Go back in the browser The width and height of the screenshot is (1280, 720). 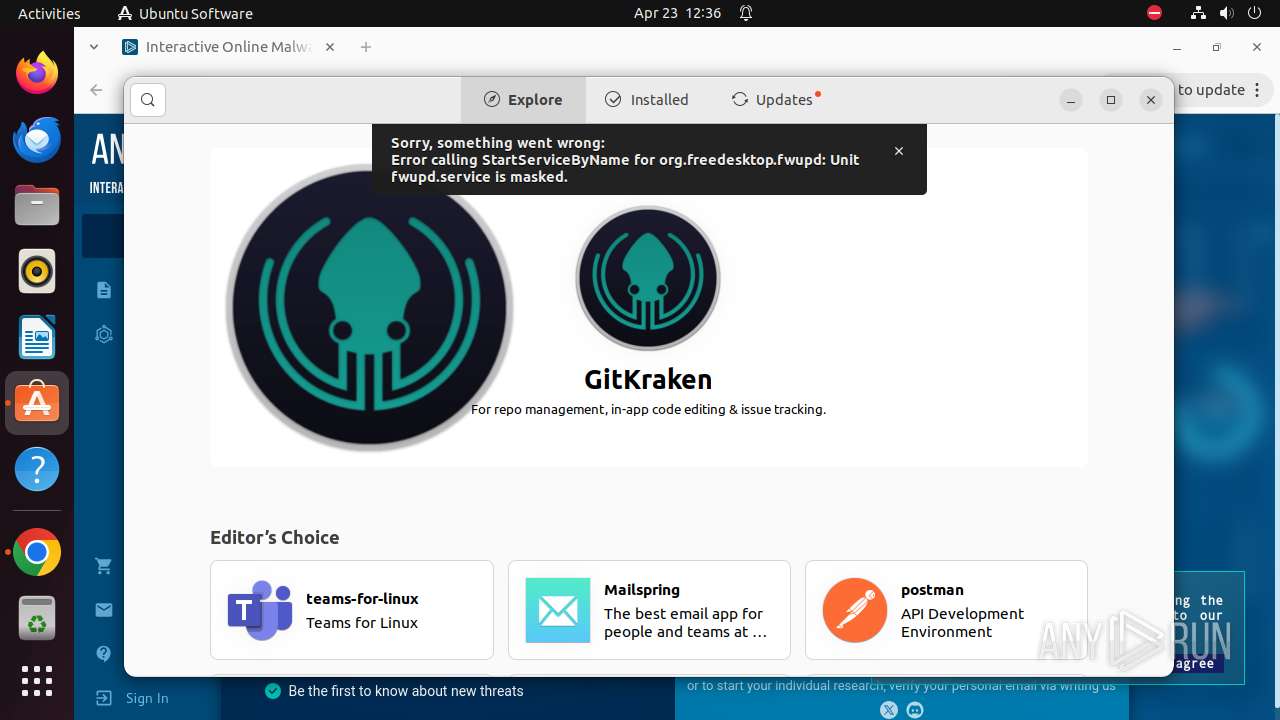[96, 90]
